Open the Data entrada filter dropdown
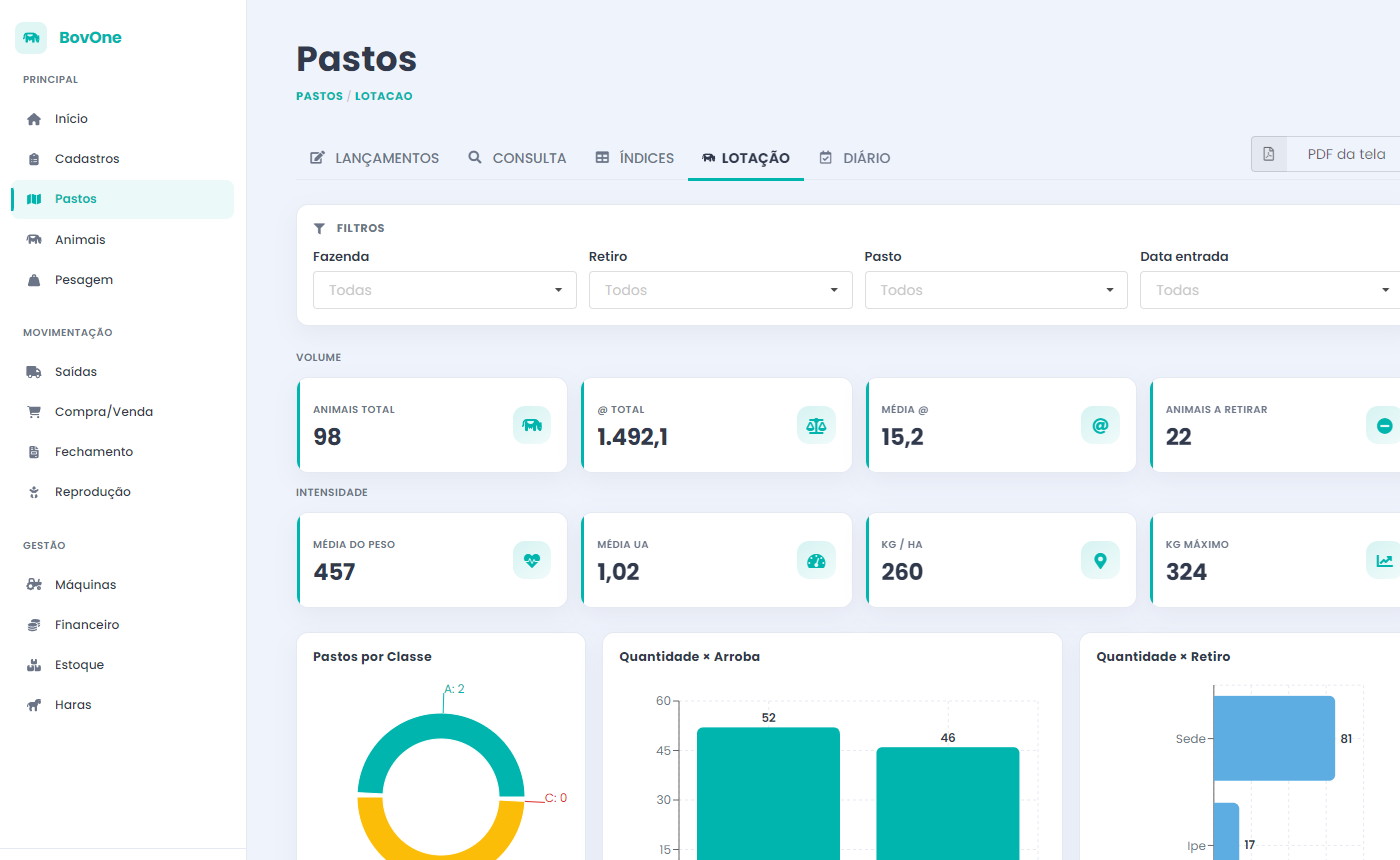 (x=1272, y=290)
